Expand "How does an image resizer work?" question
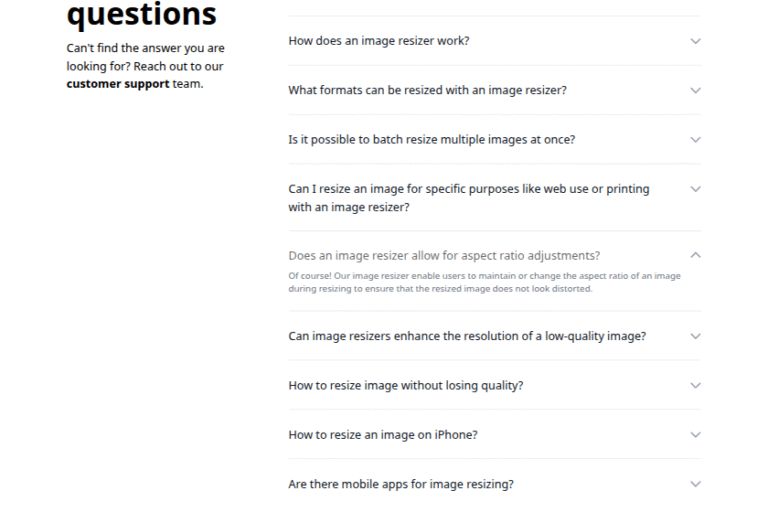Image resolution: width=768 pixels, height=512 pixels. tap(379, 41)
